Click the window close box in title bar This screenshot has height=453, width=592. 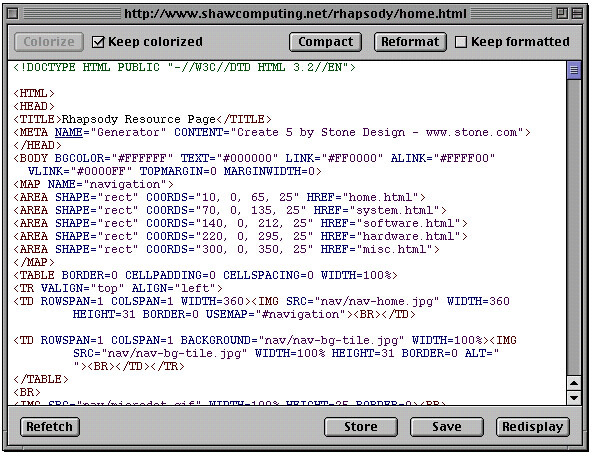tap(13, 14)
